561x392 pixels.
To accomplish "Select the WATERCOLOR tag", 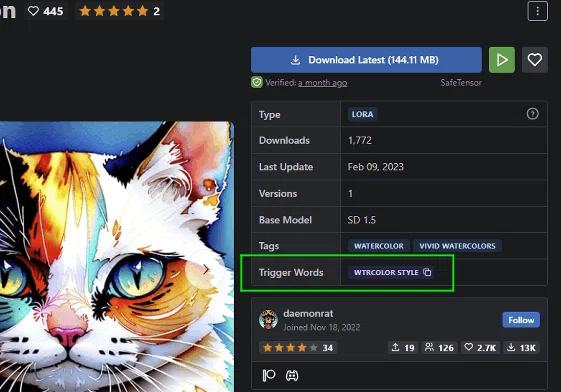I will pos(379,246).
